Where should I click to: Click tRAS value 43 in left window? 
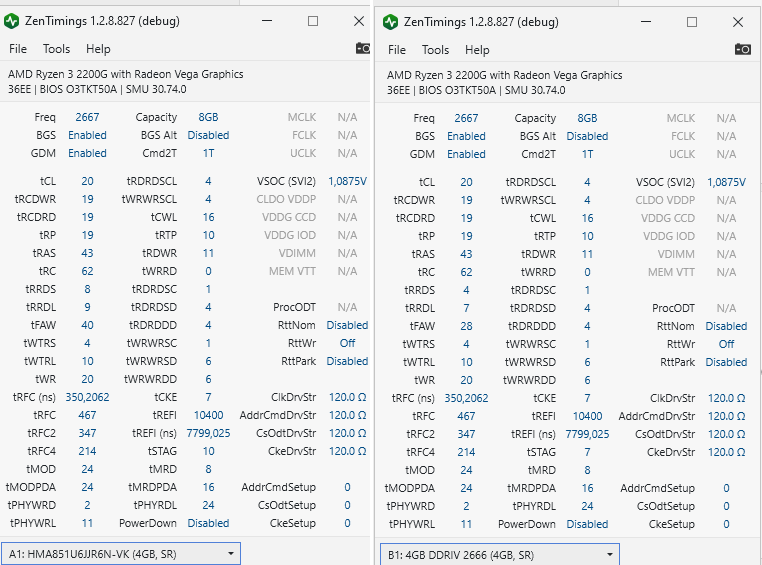87,253
